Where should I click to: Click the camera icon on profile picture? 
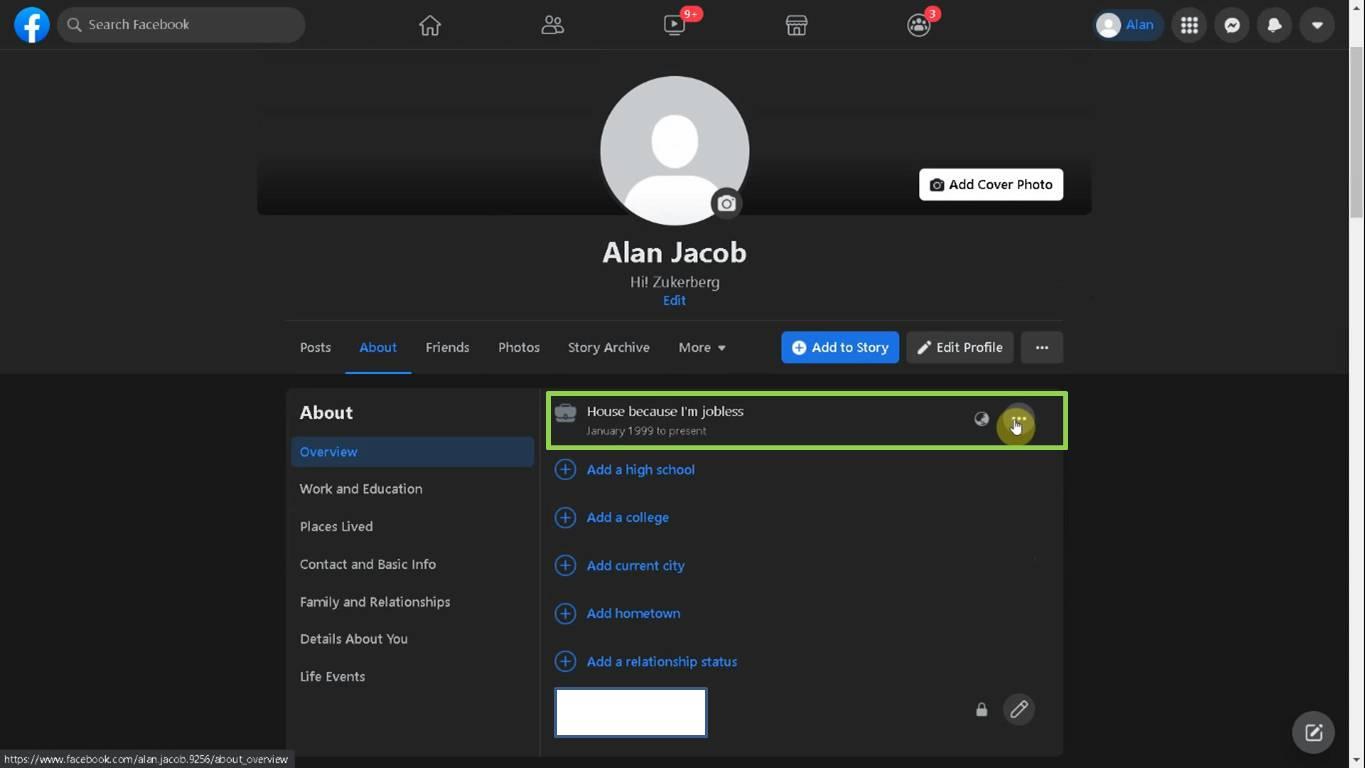727,203
